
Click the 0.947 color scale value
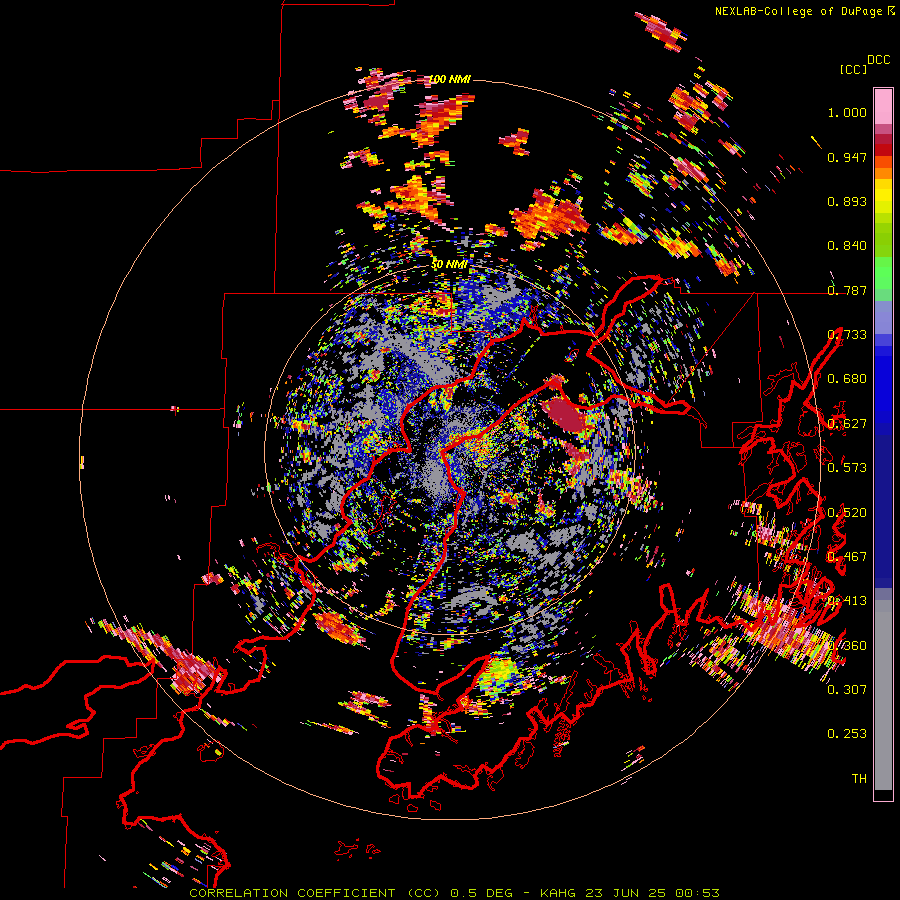(x=847, y=157)
